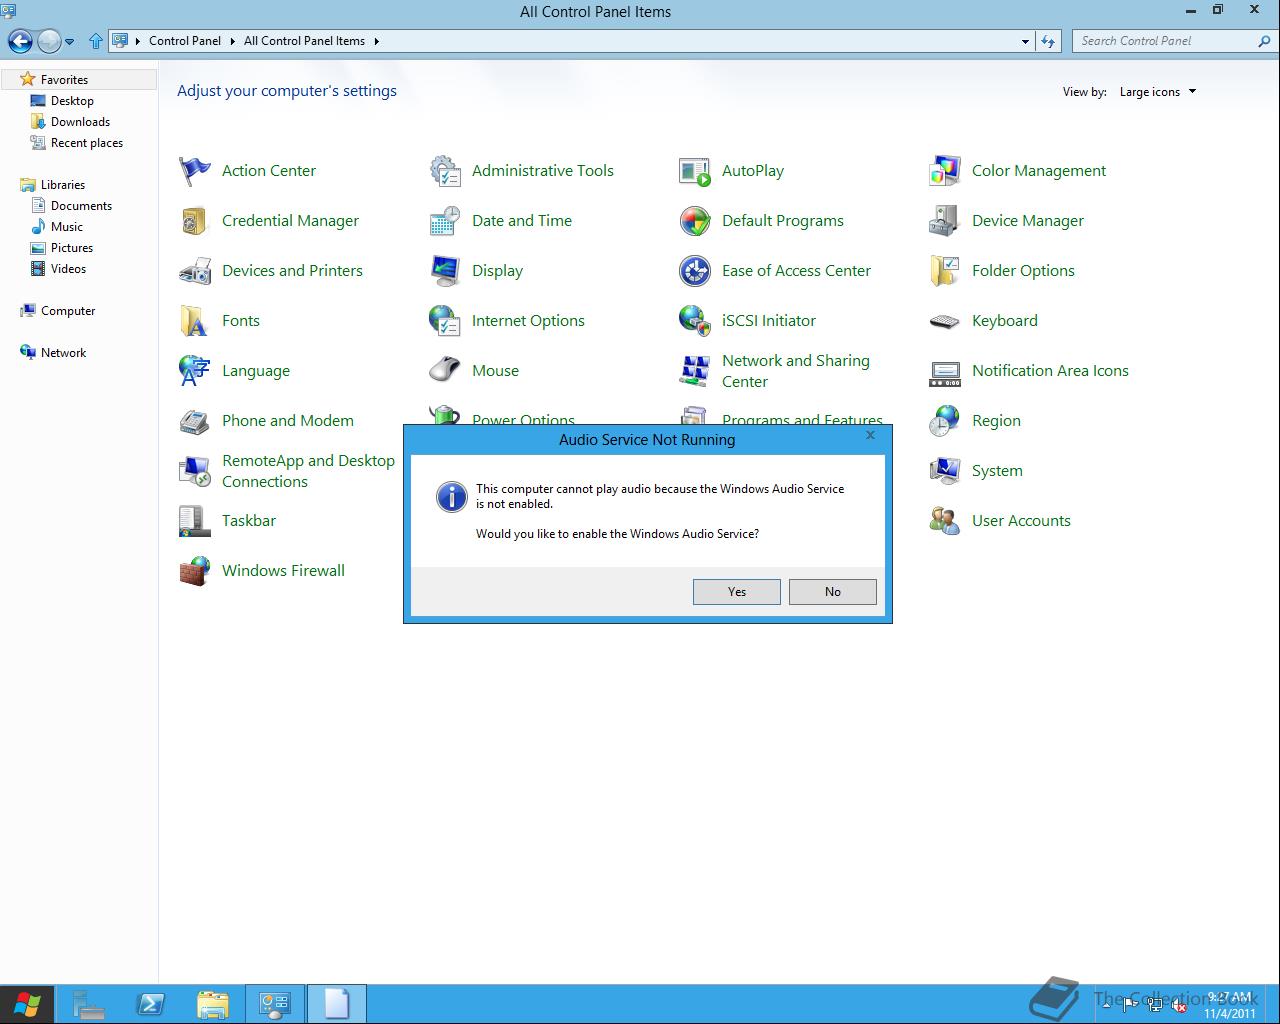1280x1024 pixels.
Task: Open the Date and Time icon
Action: coord(445,221)
